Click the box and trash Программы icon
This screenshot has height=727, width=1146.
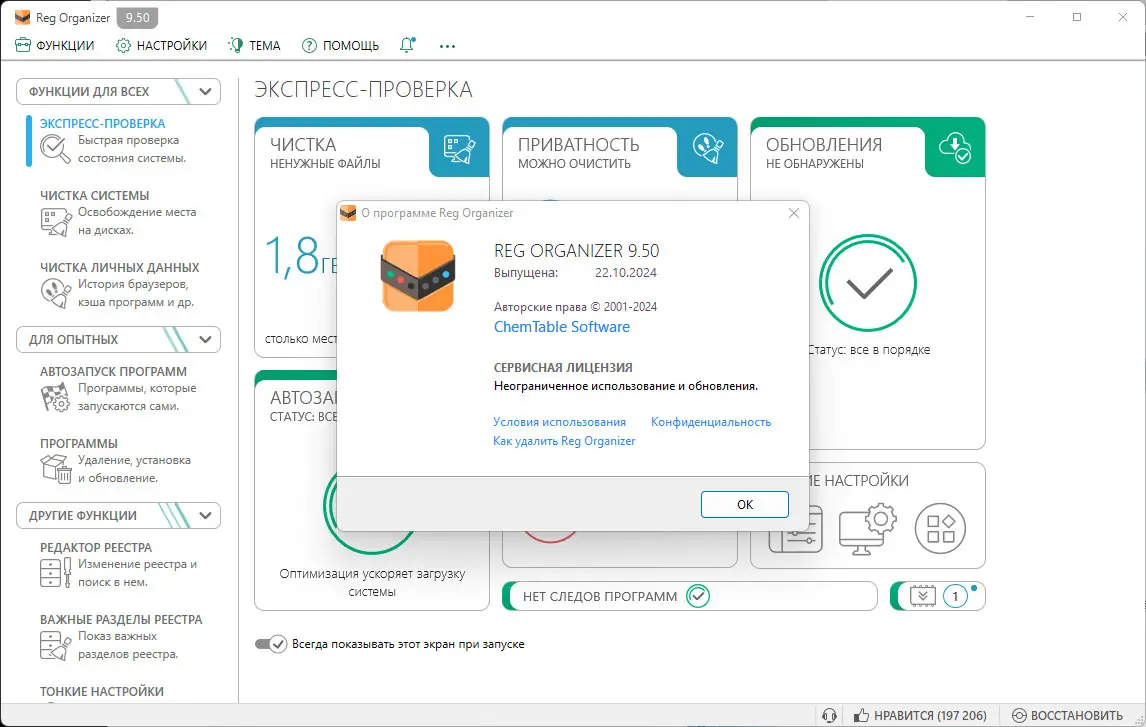[x=56, y=469]
